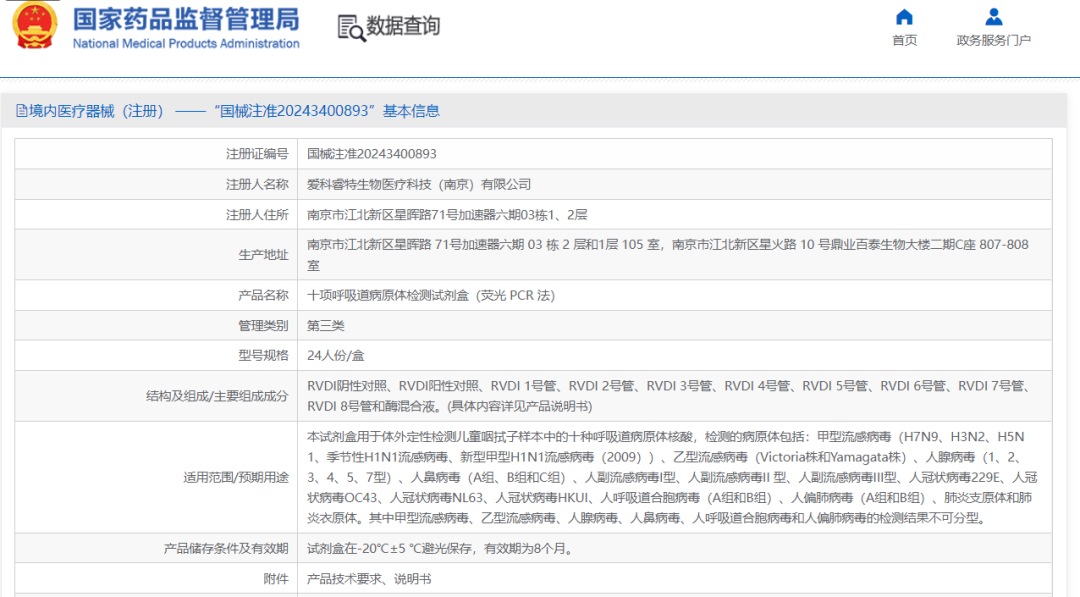Click the 数据查询 magnifier document icon
This screenshot has height=597, width=1080.
tap(351, 28)
